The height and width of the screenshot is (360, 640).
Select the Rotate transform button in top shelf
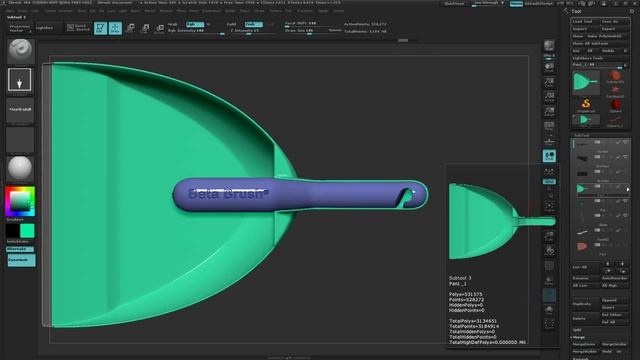coord(160,28)
